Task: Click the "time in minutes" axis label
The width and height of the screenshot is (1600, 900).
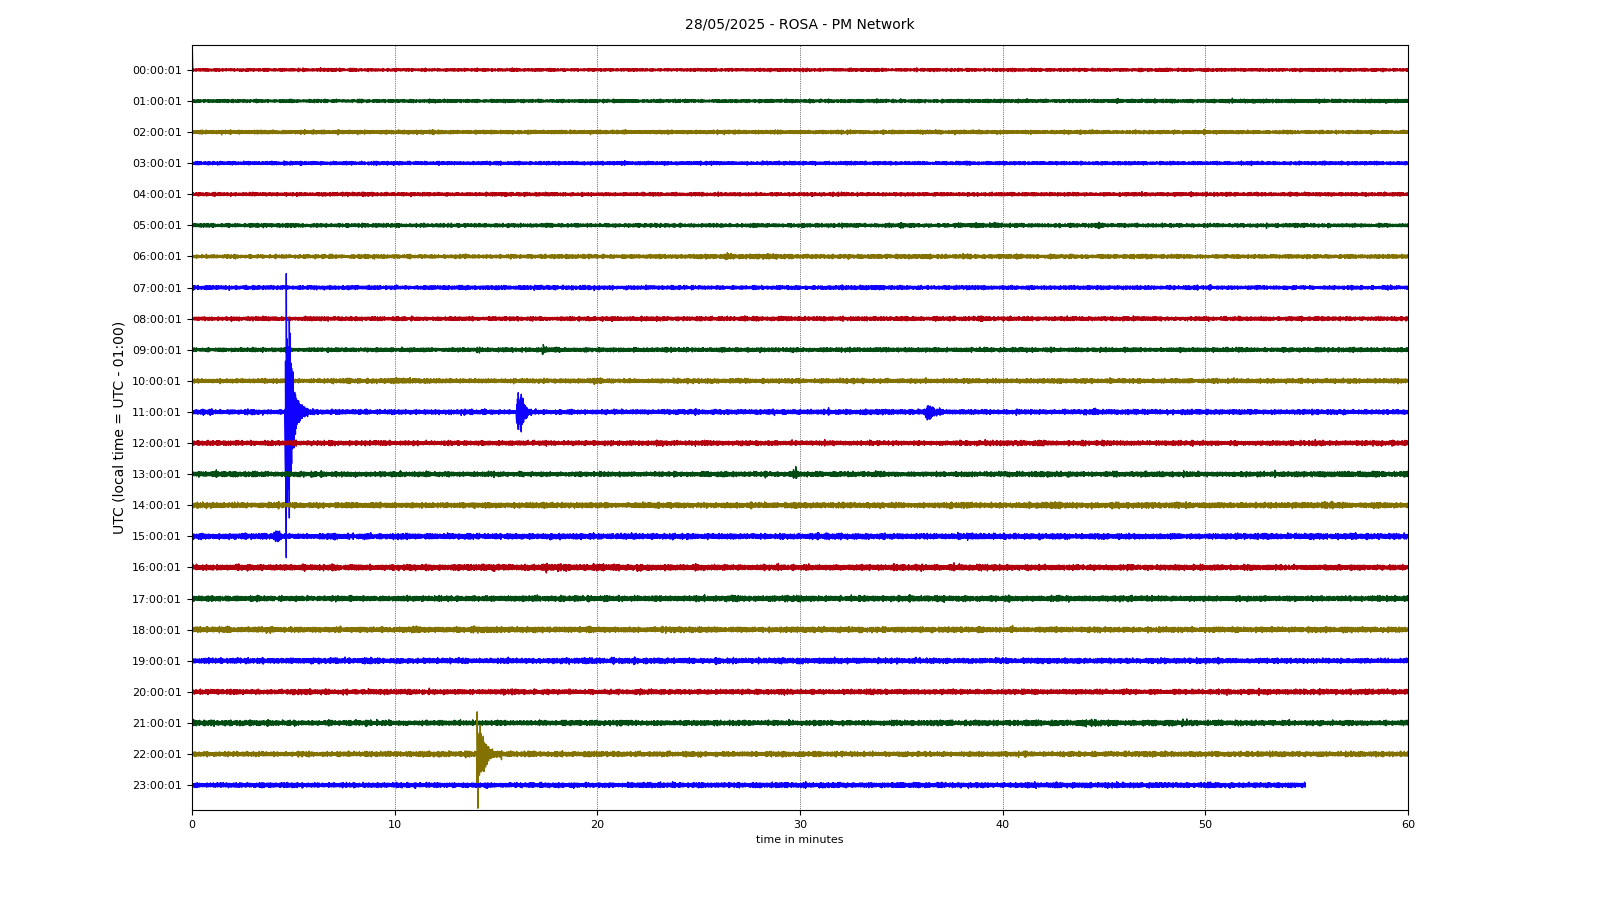Action: (x=799, y=840)
